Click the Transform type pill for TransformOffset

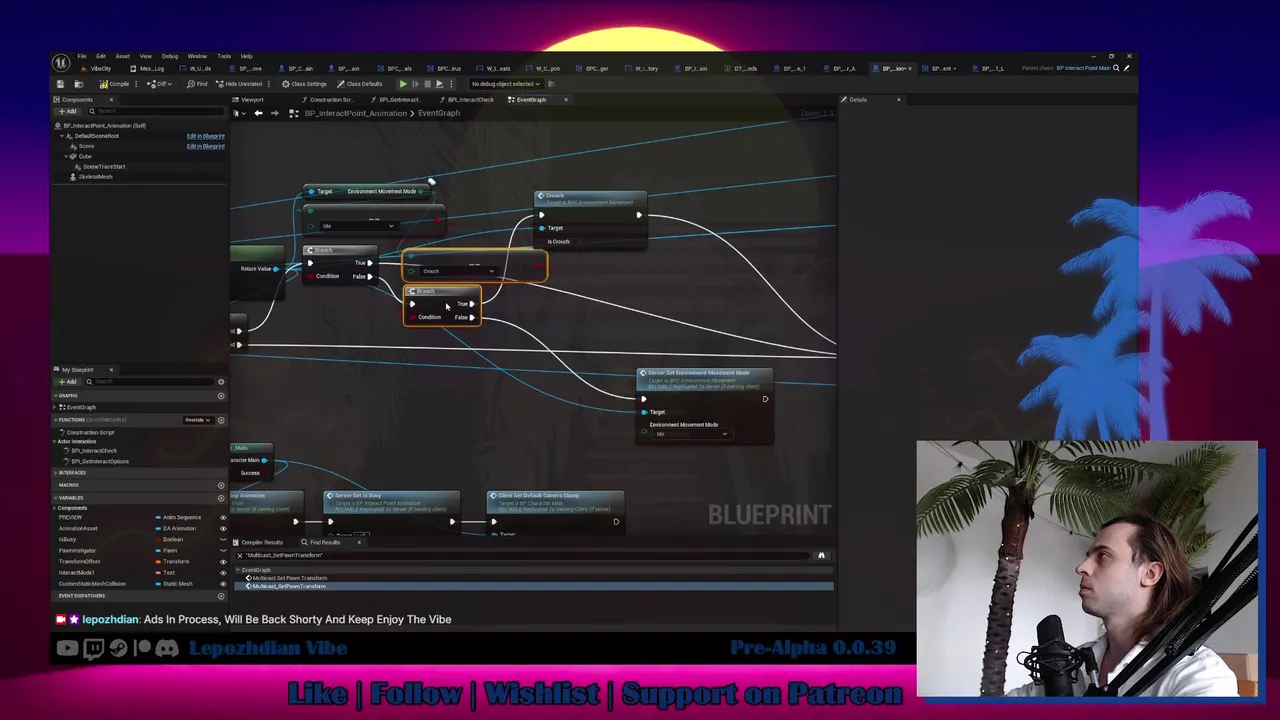point(173,562)
